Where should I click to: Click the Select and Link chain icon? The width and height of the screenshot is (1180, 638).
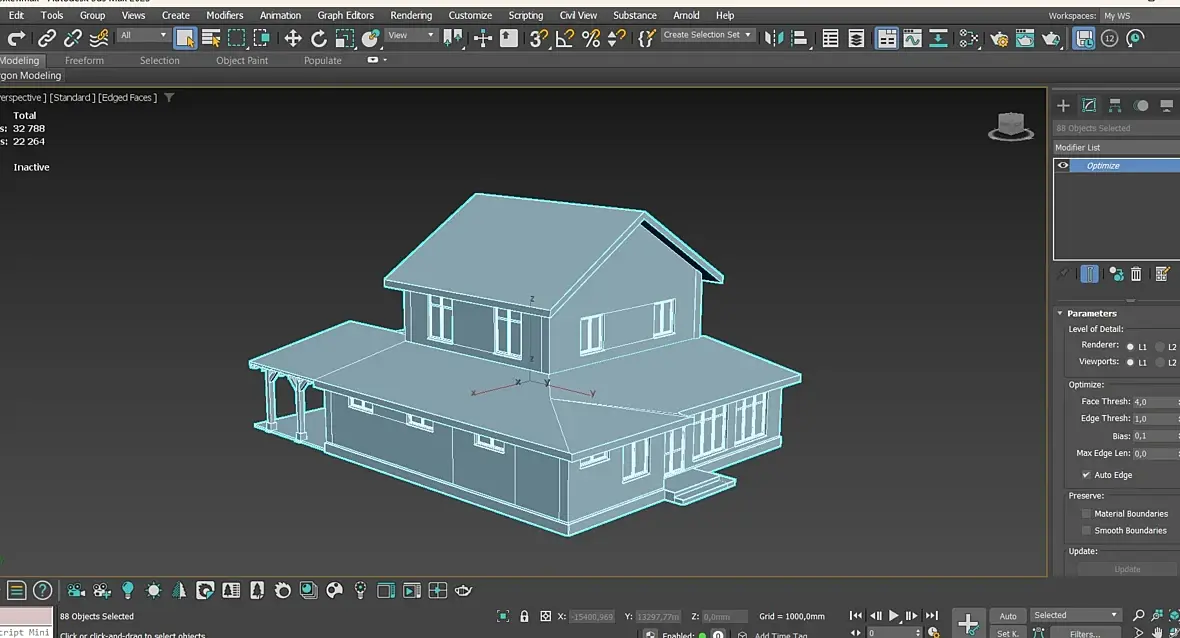pyautogui.click(x=47, y=38)
